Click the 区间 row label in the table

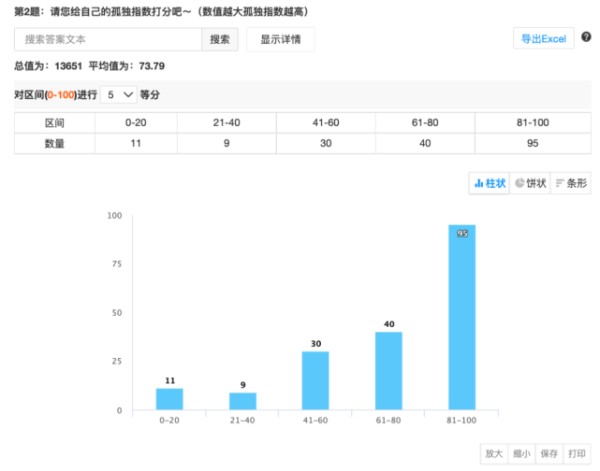[x=54, y=123]
